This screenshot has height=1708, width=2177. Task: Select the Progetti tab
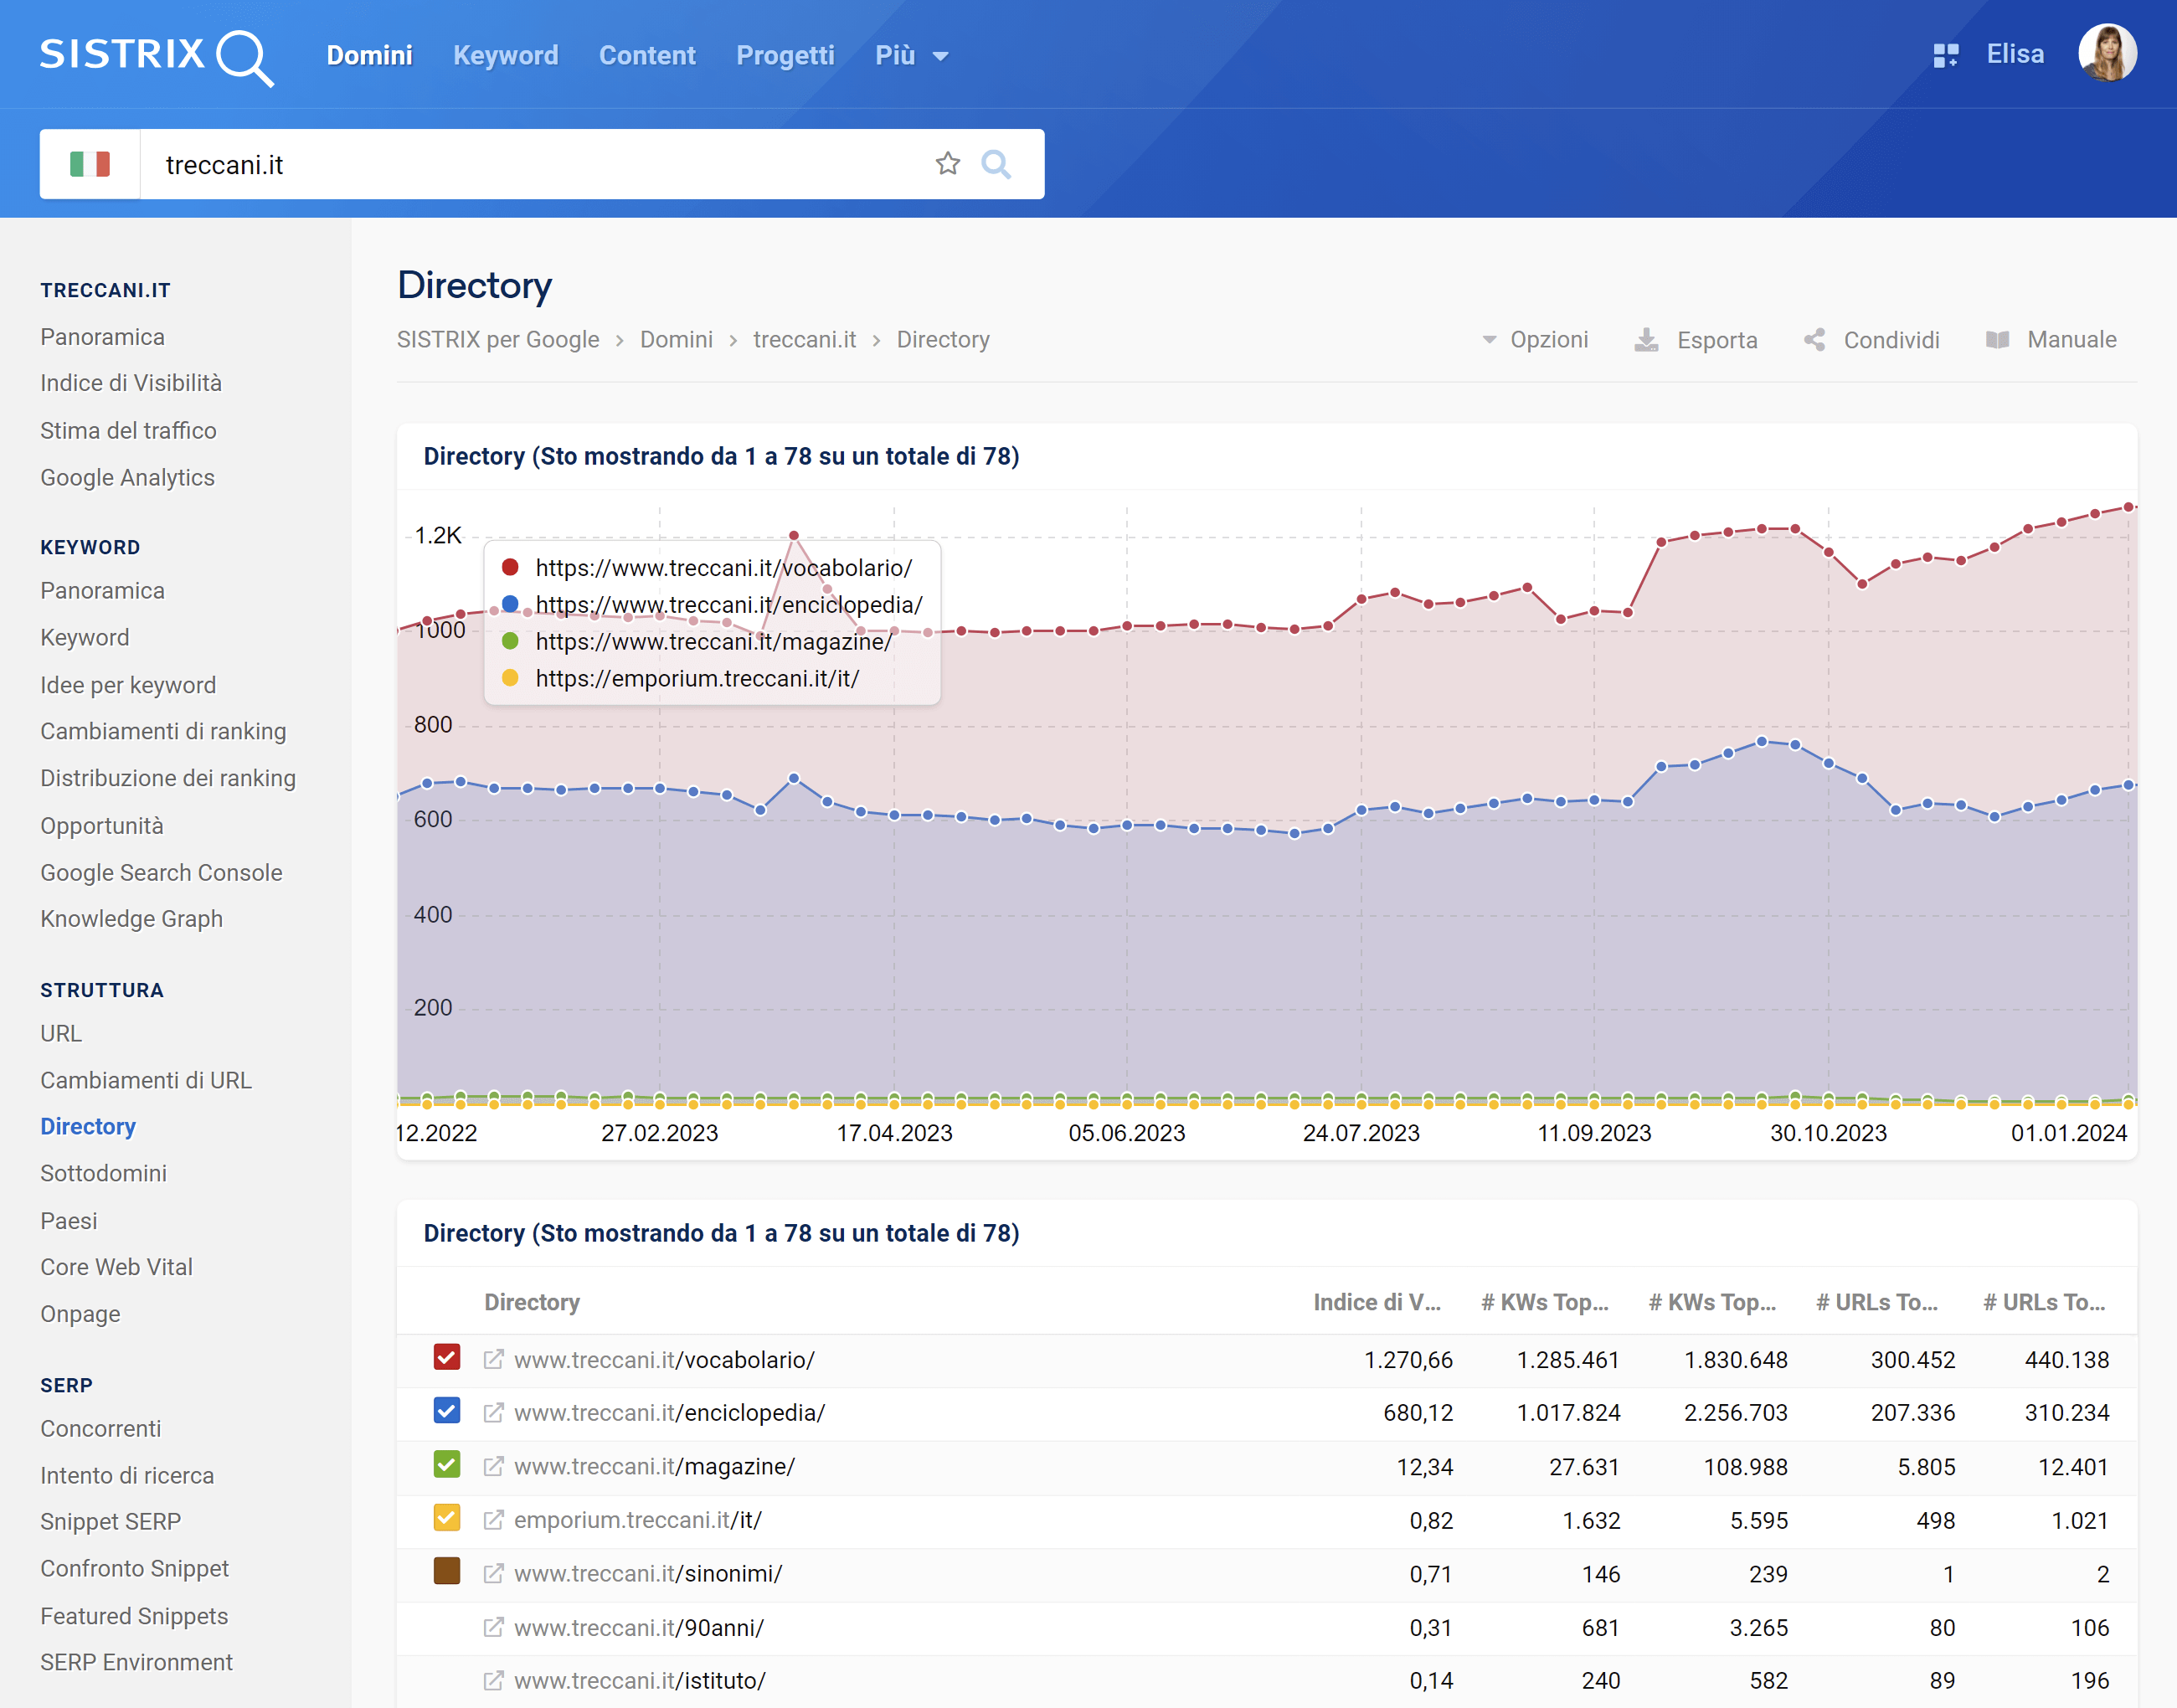coord(785,56)
